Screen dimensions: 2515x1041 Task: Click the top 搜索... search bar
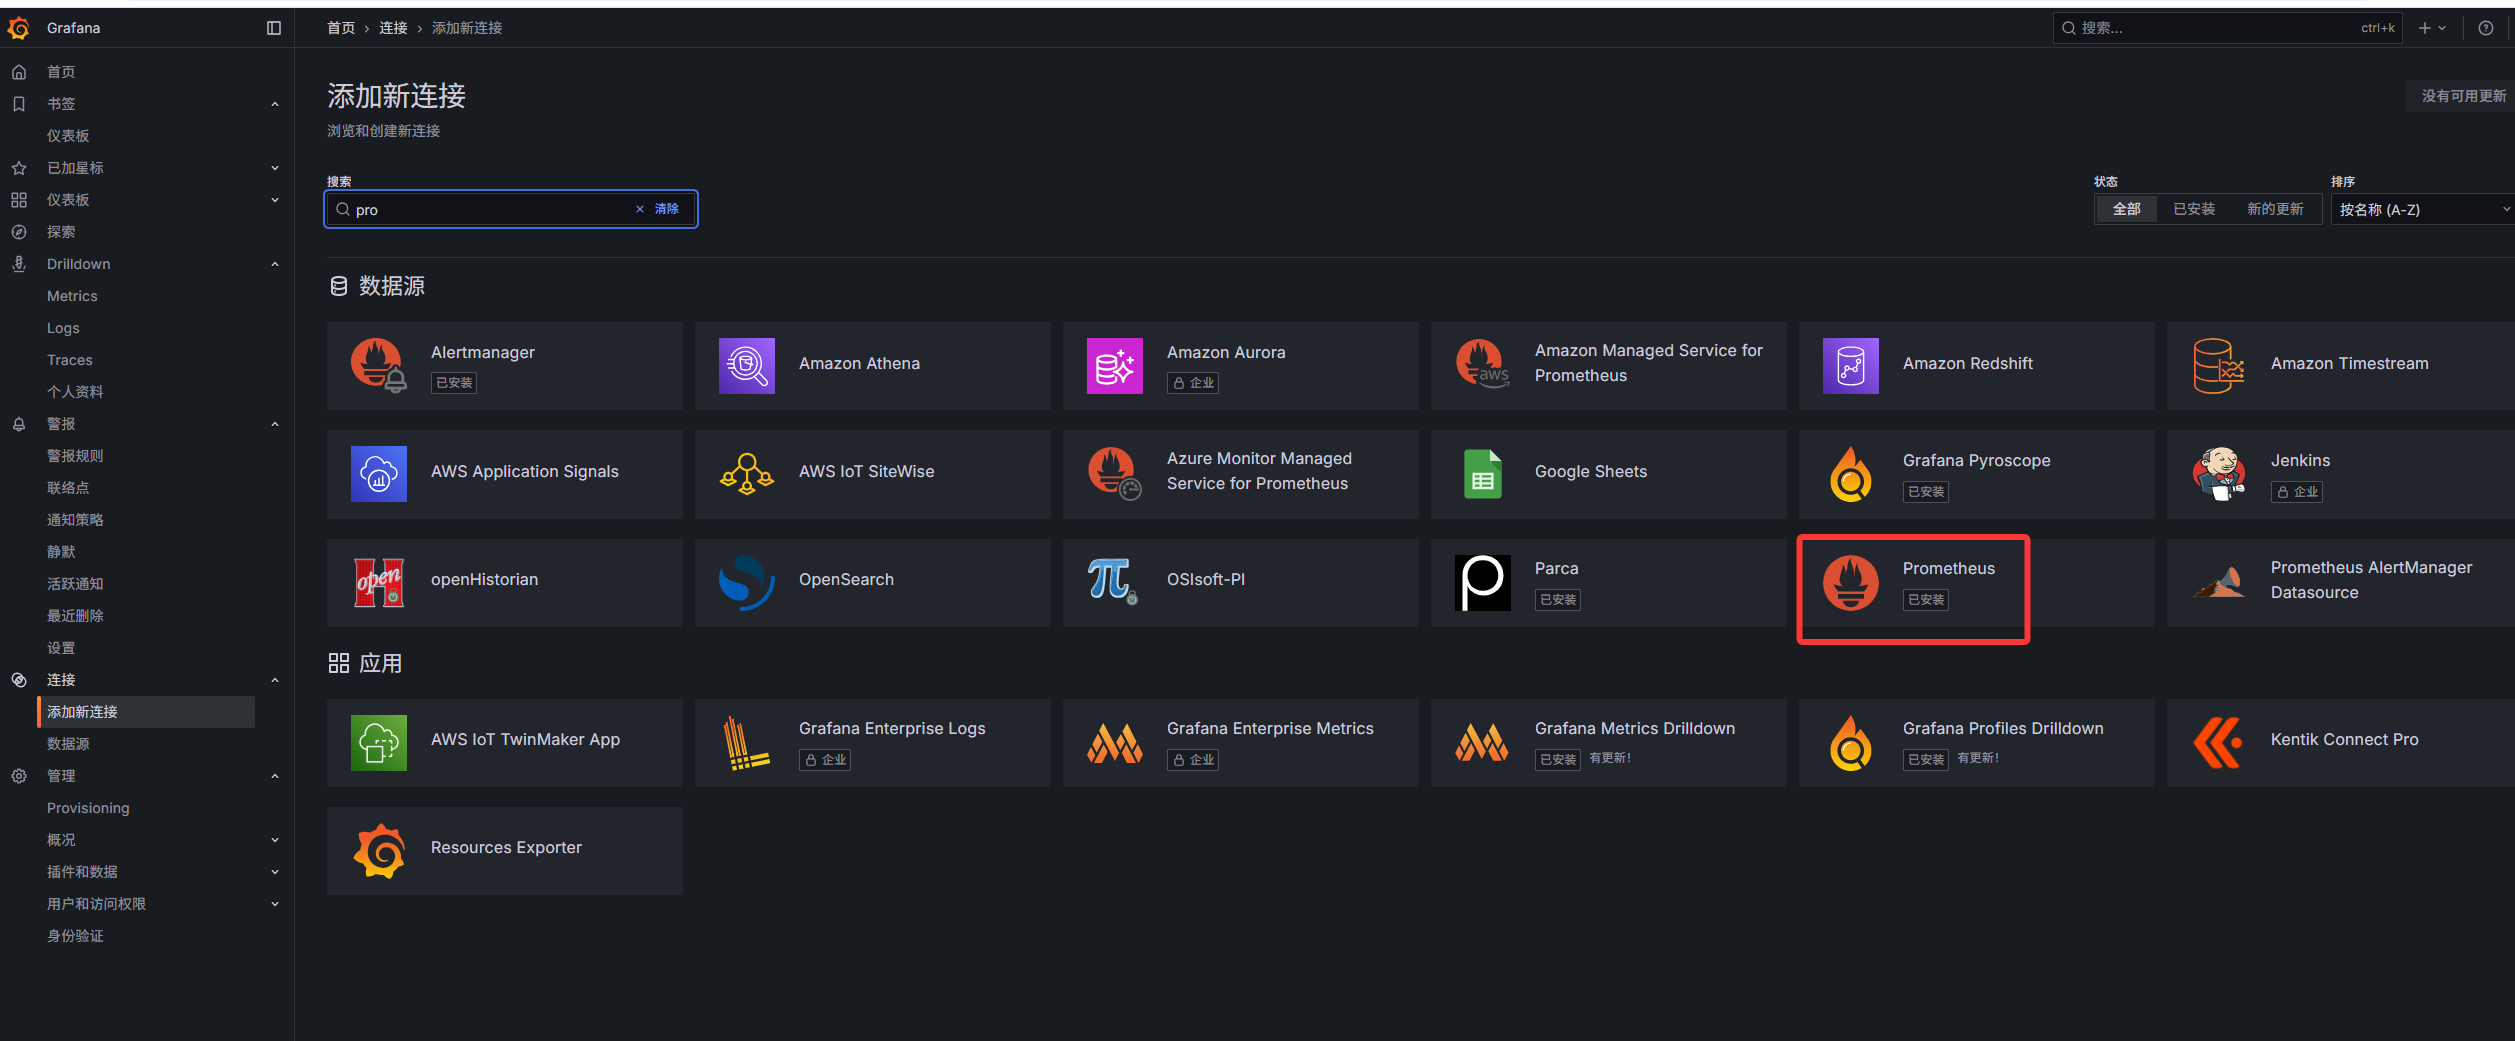(2227, 28)
